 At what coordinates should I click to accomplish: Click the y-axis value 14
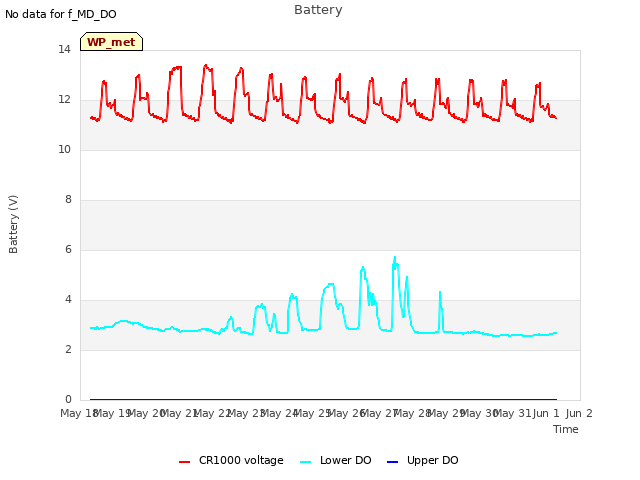(x=64, y=49)
